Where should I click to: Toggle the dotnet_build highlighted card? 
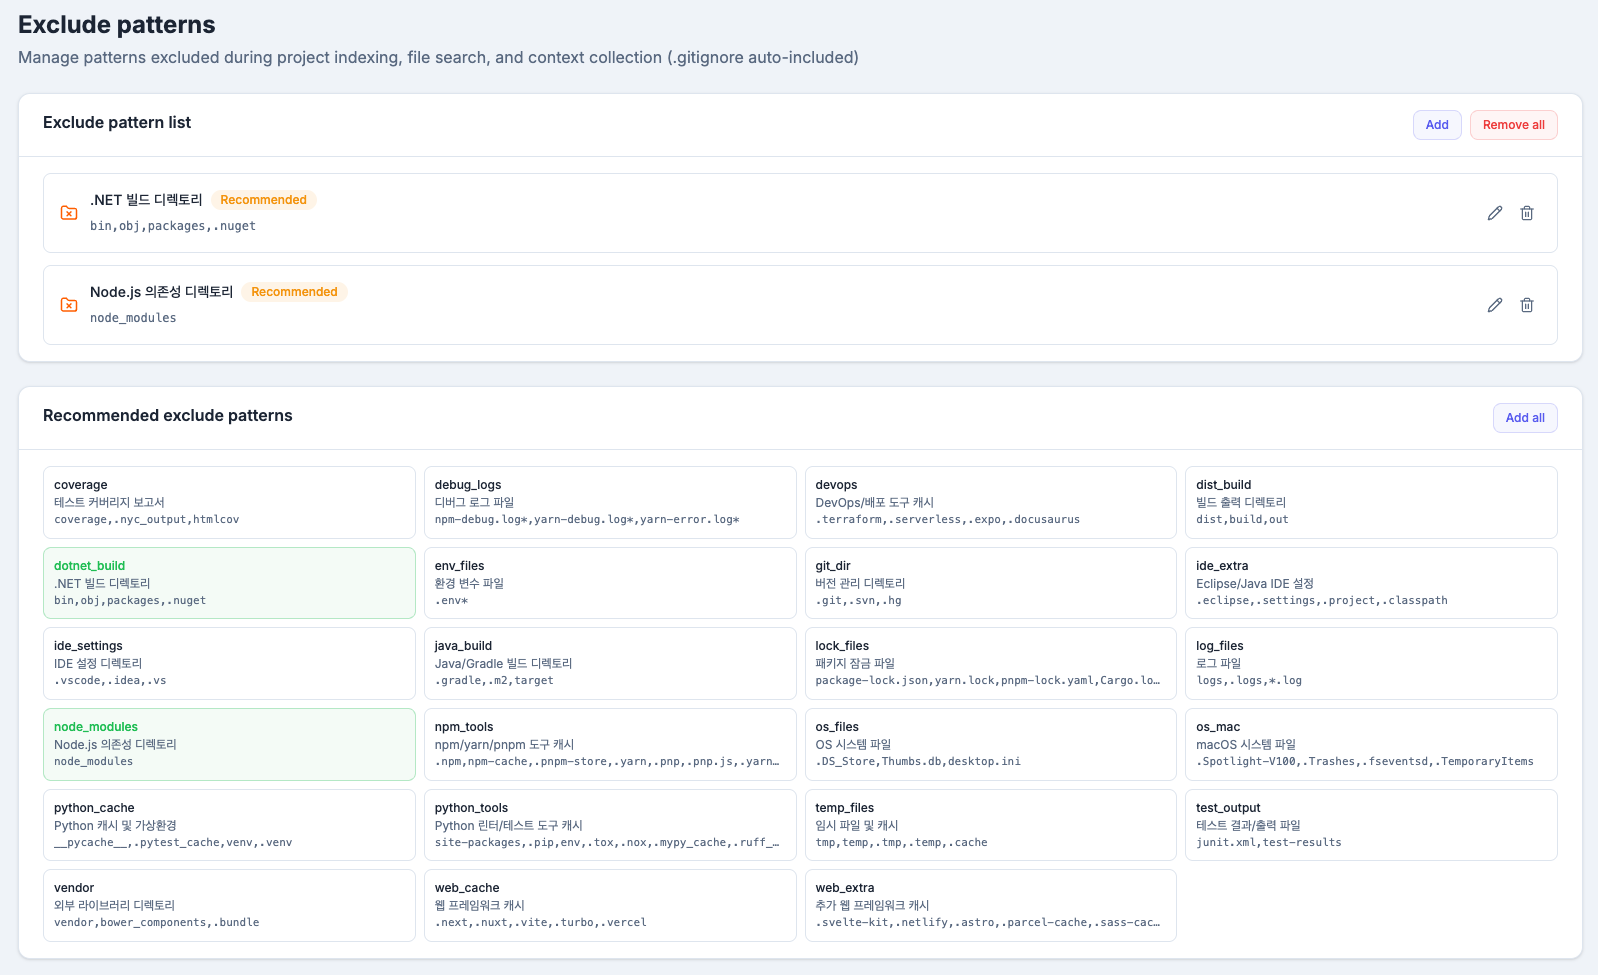coord(229,583)
